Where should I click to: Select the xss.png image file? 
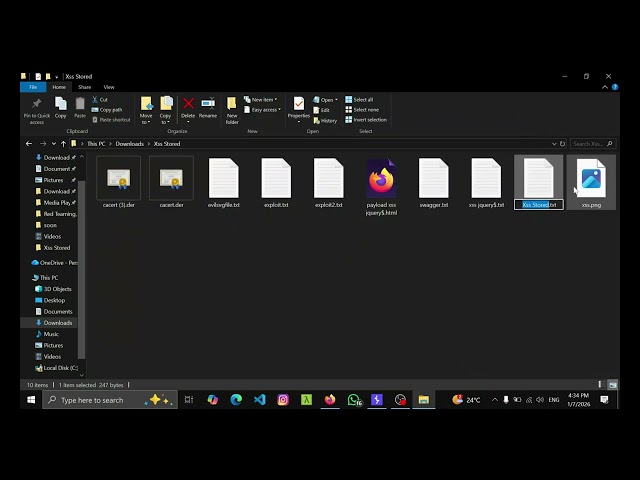point(591,182)
